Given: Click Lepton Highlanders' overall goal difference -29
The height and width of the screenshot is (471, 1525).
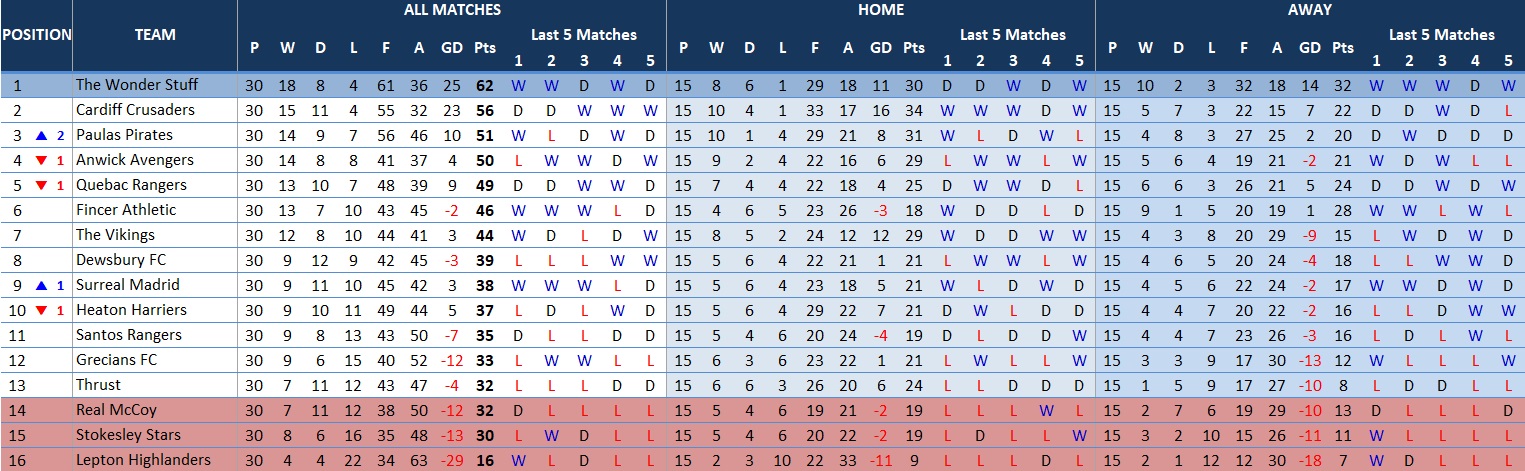Looking at the screenshot, I should (x=452, y=460).
